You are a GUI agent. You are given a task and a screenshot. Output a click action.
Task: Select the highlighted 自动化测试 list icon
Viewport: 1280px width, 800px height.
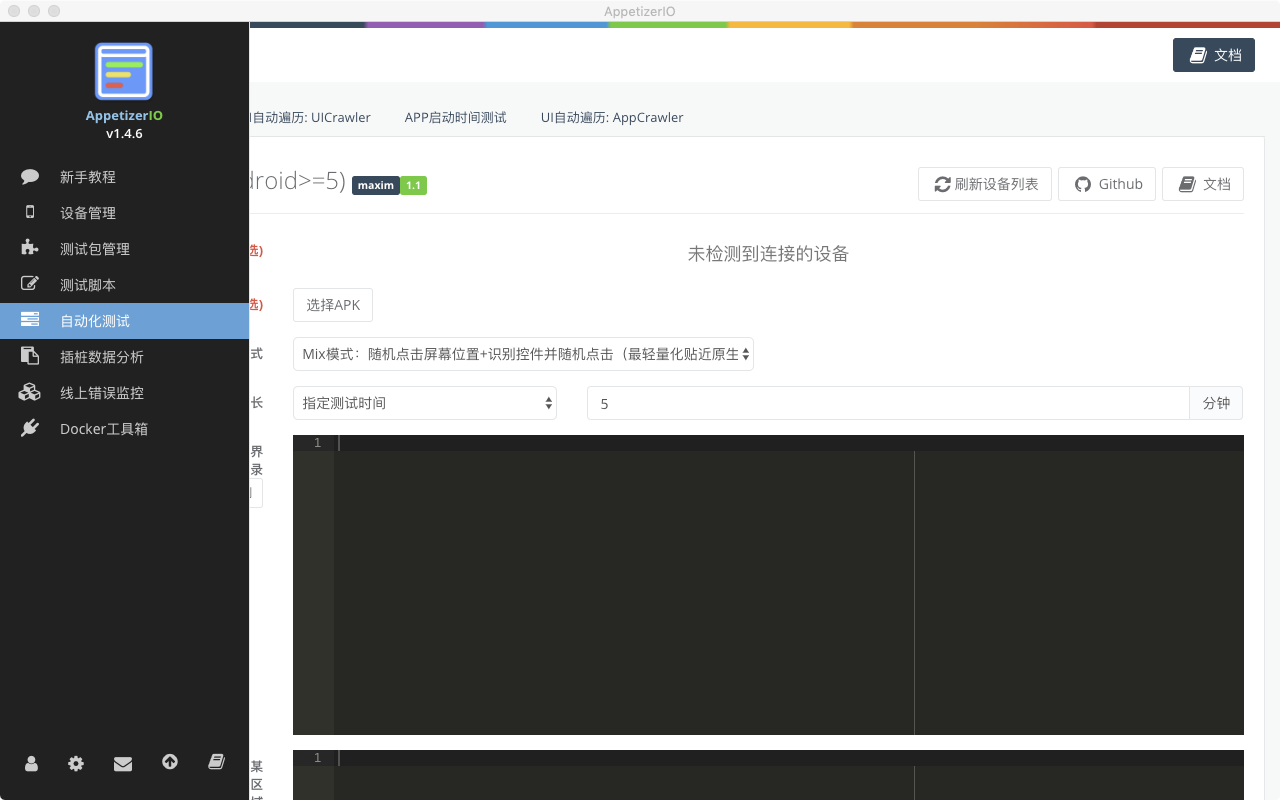(x=30, y=320)
